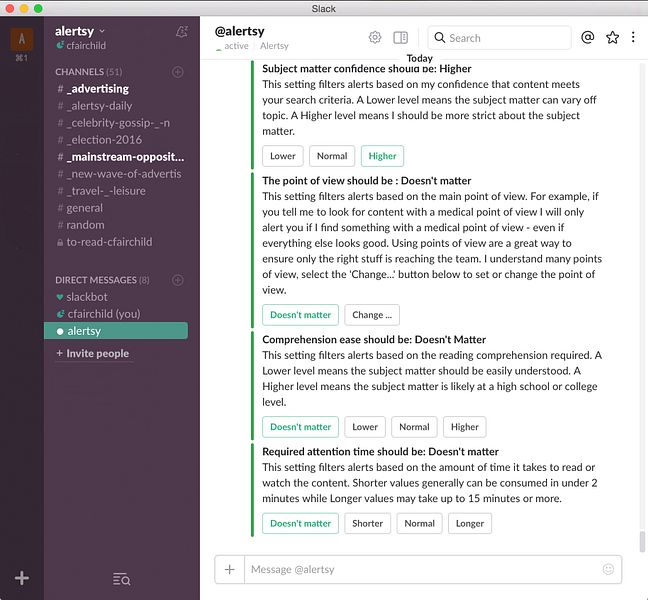The image size is (648, 600).
Task: Set attention time to Longer
Action: (x=470, y=524)
